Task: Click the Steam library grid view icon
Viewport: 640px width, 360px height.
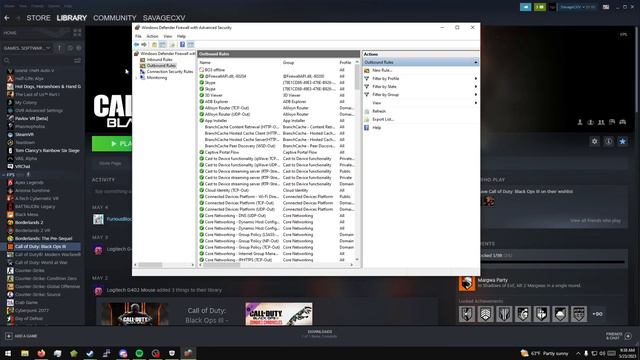Action: coord(77,33)
